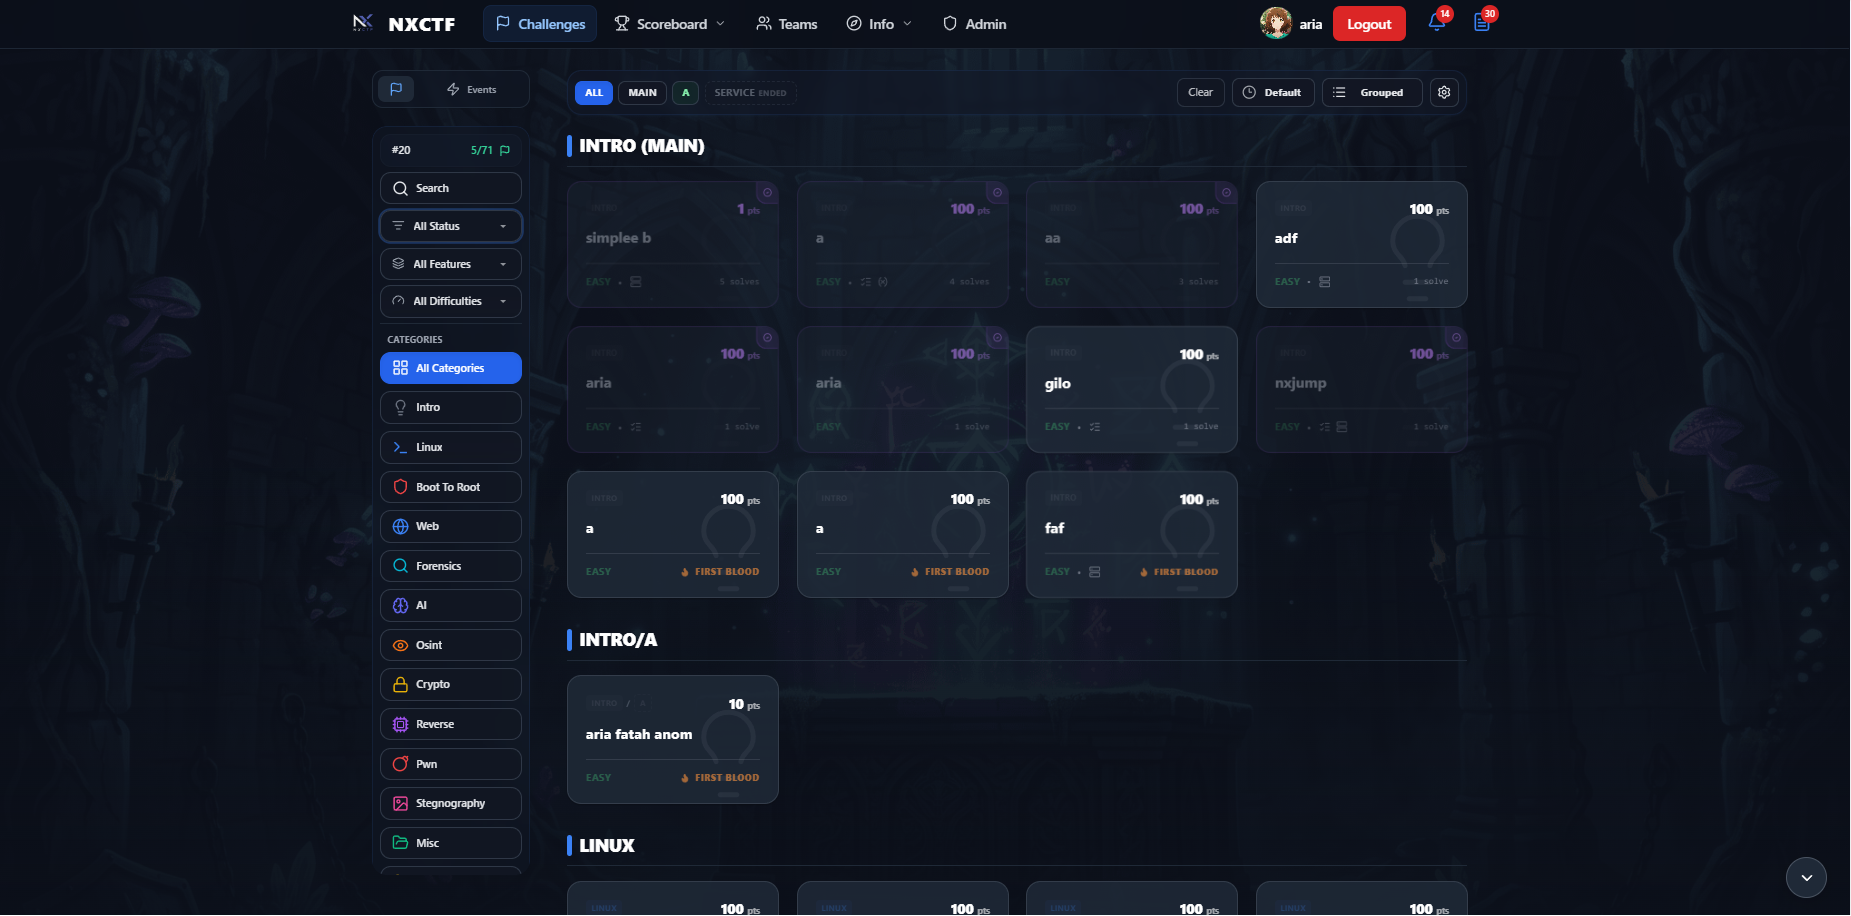Screen dimensions: 1851x916
Task: Focus the Search field
Action: click(451, 188)
